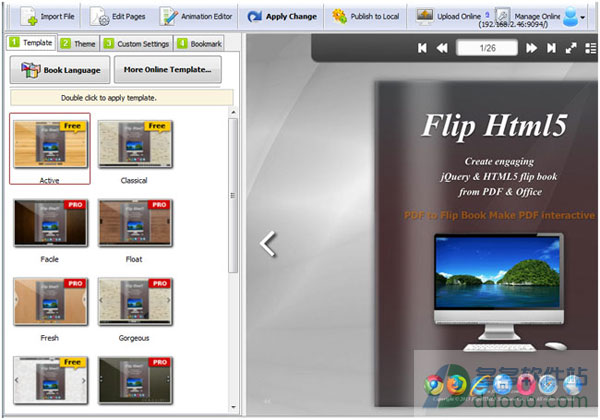Click Upload Online
Image resolution: width=600 pixels, height=420 pixels.
448,16
